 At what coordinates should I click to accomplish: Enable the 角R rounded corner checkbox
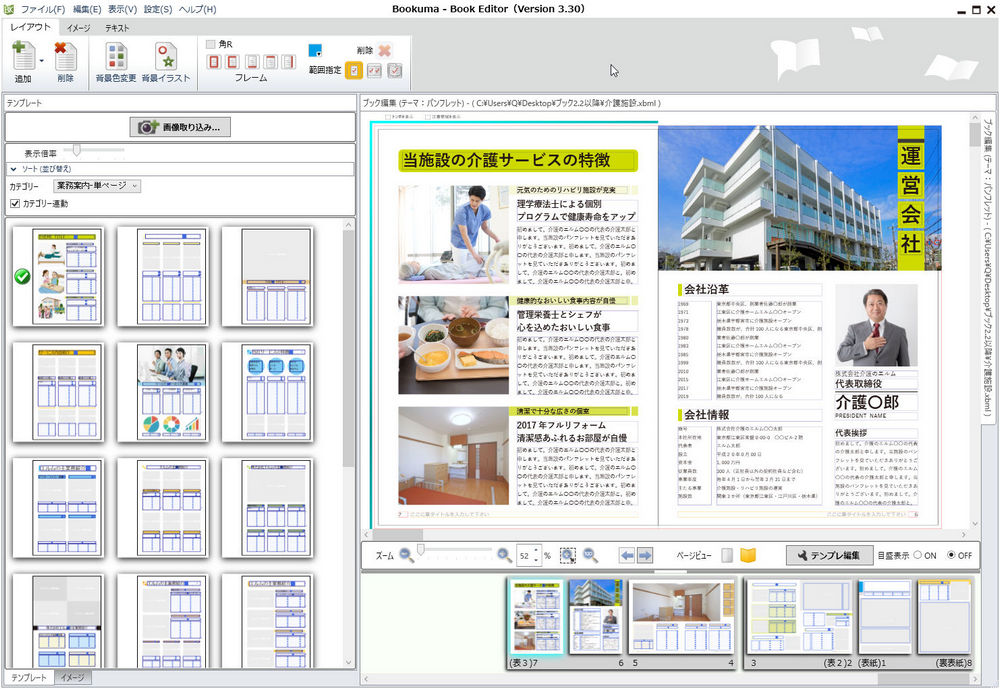(x=211, y=44)
